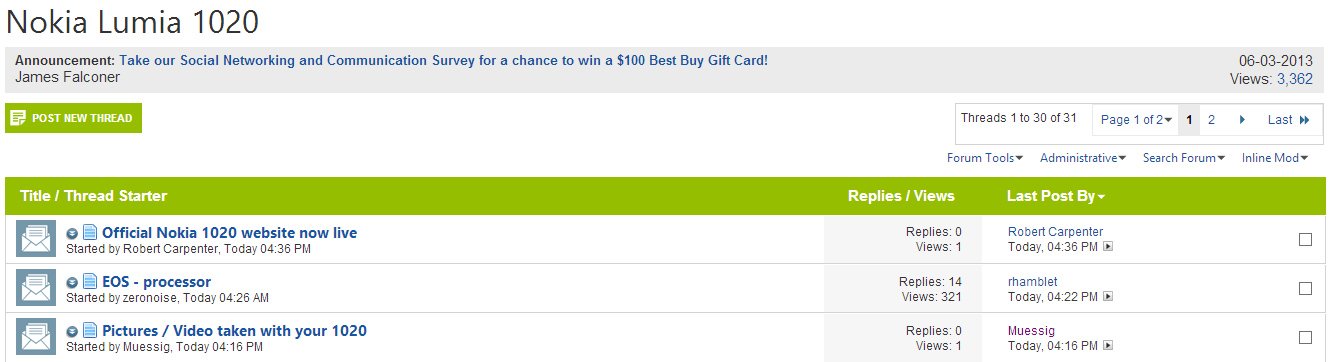Viewport: 1331px width, 362px height.
Task: Open the Inline Mod menu
Action: 1275,158
